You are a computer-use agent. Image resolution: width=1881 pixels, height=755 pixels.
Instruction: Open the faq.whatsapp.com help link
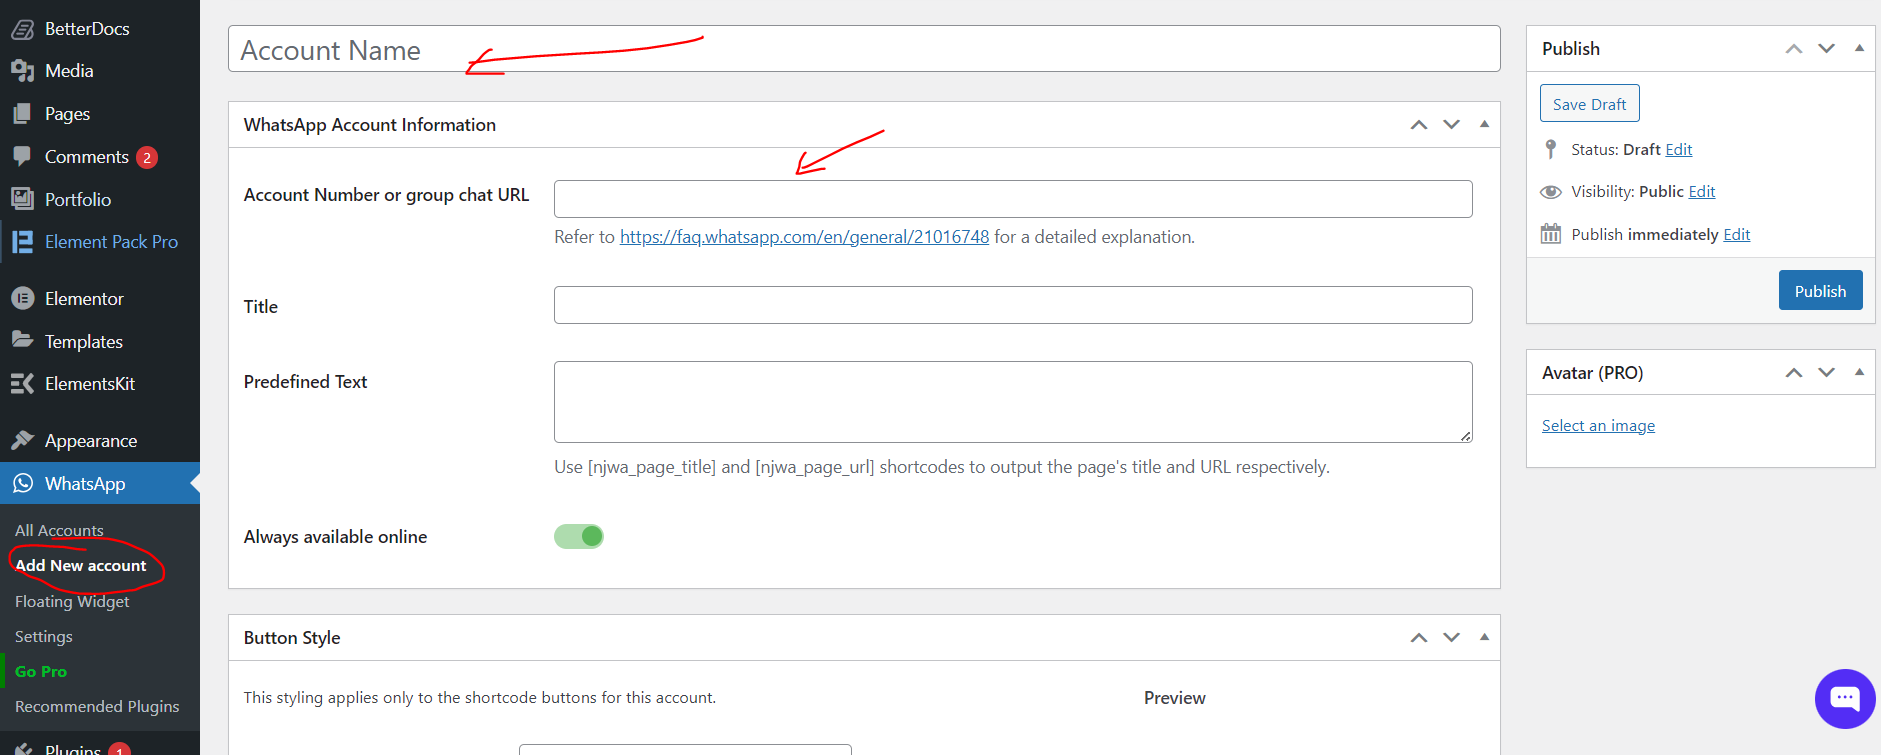click(x=804, y=237)
